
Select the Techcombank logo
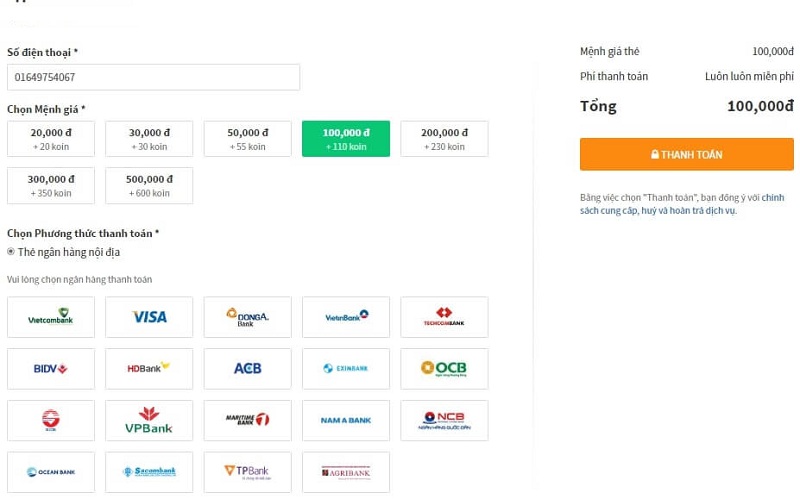point(444,317)
